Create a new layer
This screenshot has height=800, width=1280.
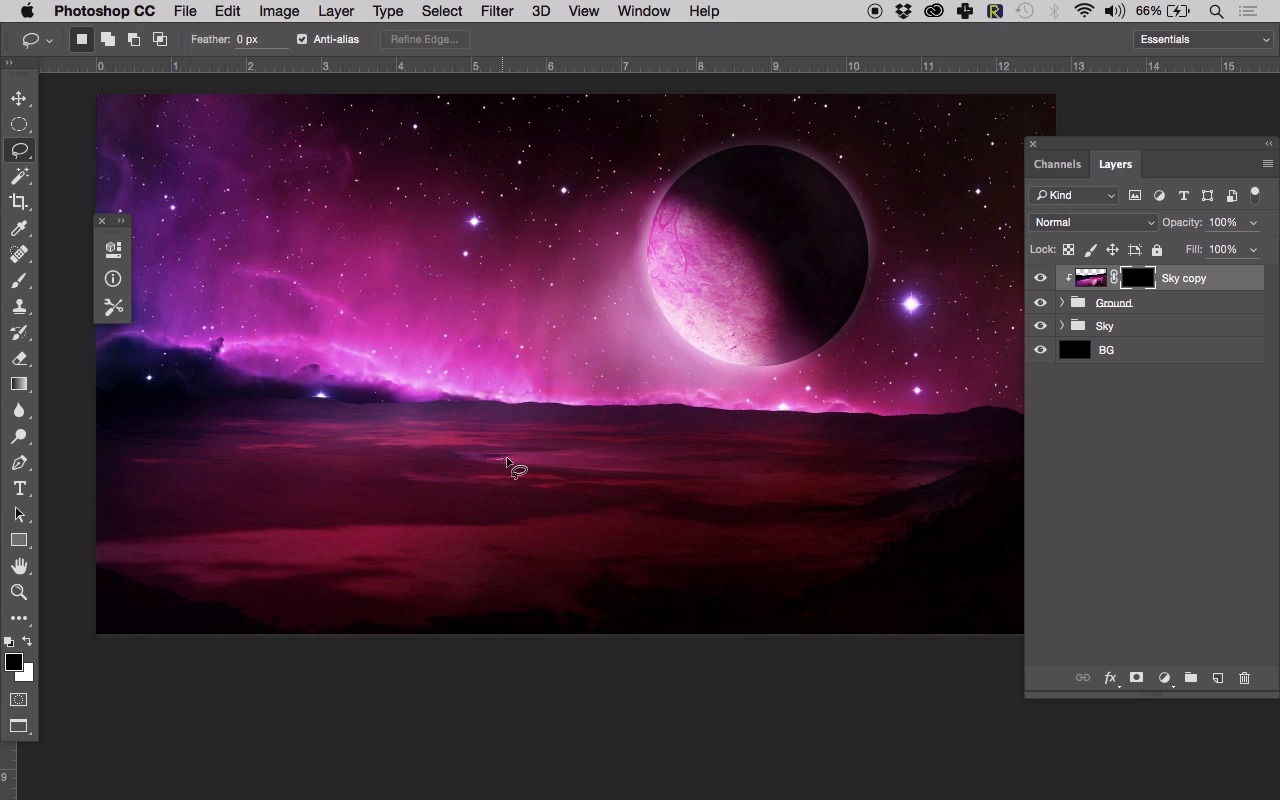click(x=1218, y=678)
